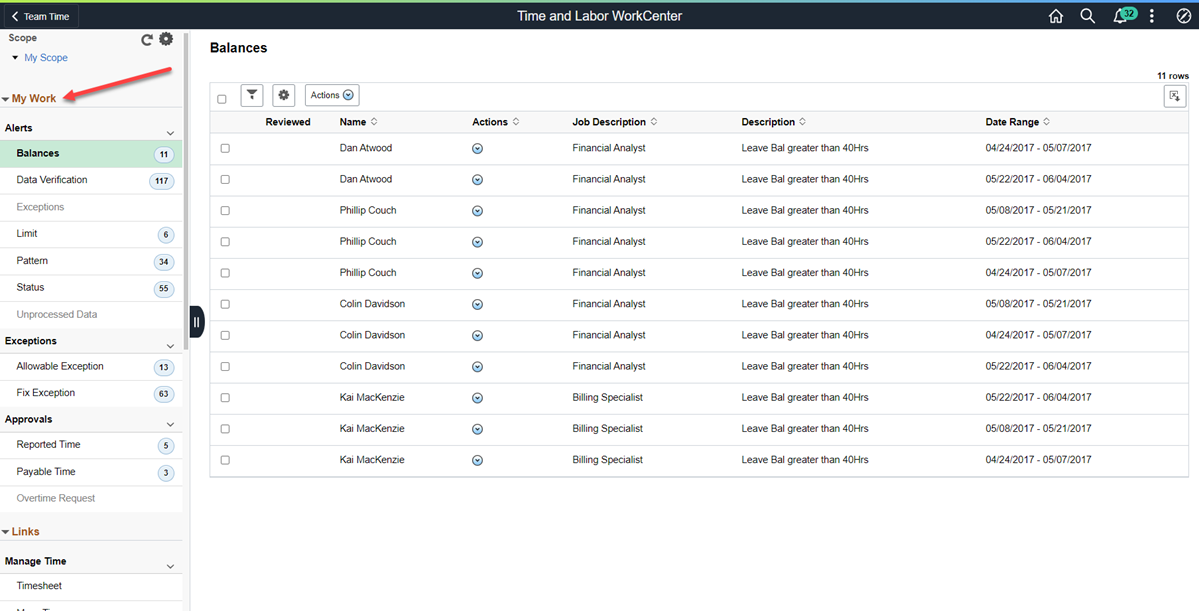This screenshot has height=611, width=1199.
Task: Check the Phillip Couch 05/08/2017 row box
Action: [x=225, y=211]
